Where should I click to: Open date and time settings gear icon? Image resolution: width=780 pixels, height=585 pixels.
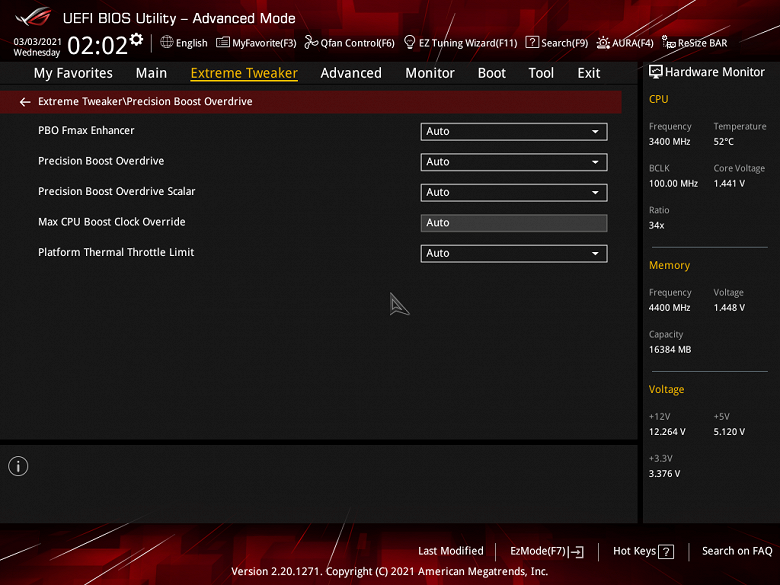pyautogui.click(x=136, y=39)
